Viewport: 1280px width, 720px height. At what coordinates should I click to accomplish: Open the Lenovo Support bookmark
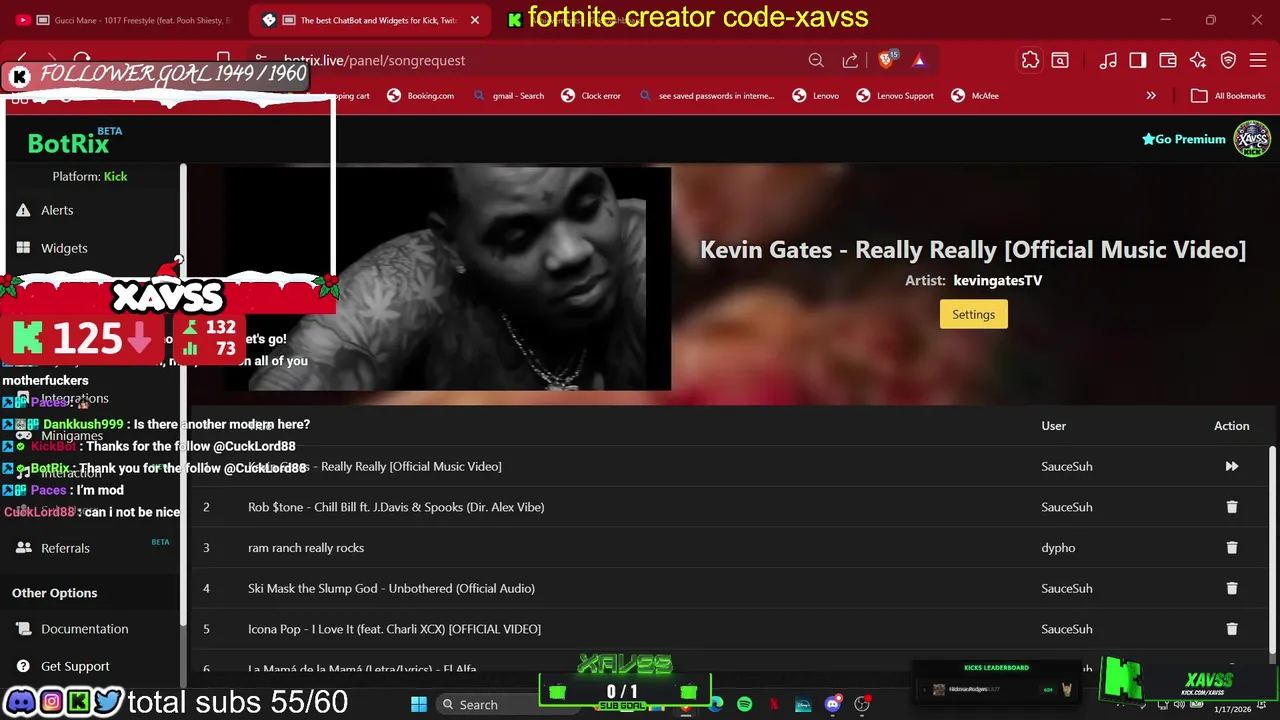(895, 96)
